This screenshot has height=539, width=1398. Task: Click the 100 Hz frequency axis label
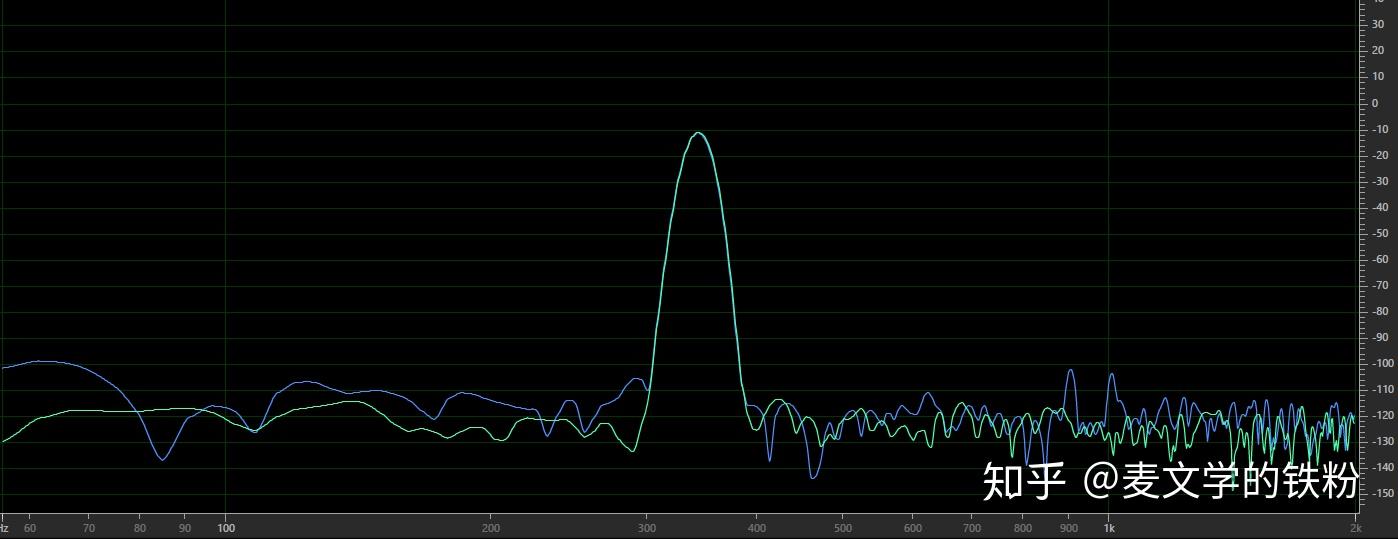click(226, 528)
